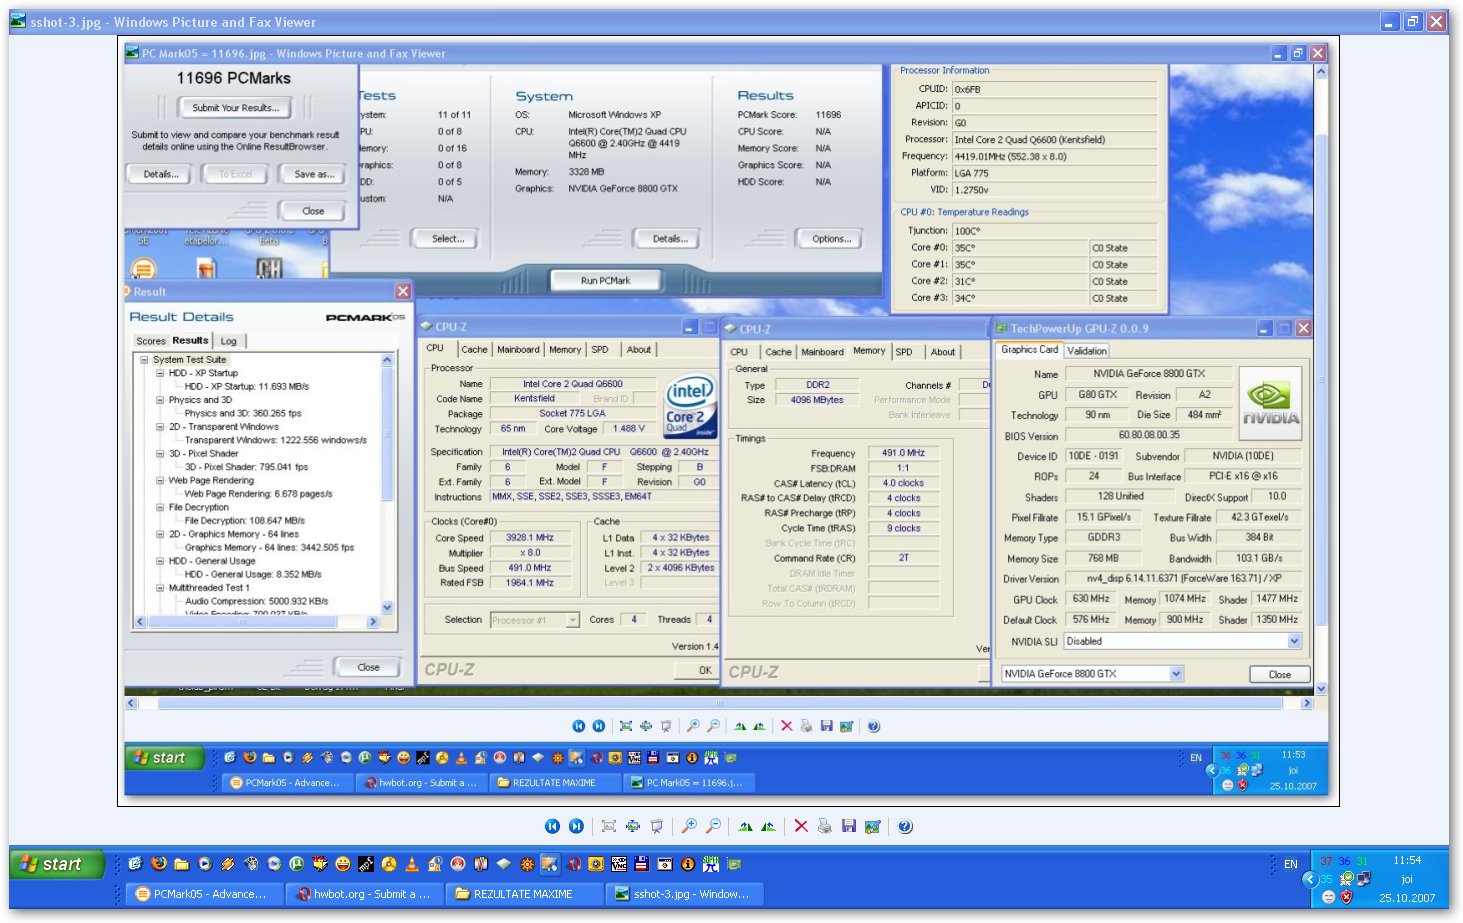
Task: Open REZULTATE MAXIME folder on live taskbar
Action: pos(525,894)
